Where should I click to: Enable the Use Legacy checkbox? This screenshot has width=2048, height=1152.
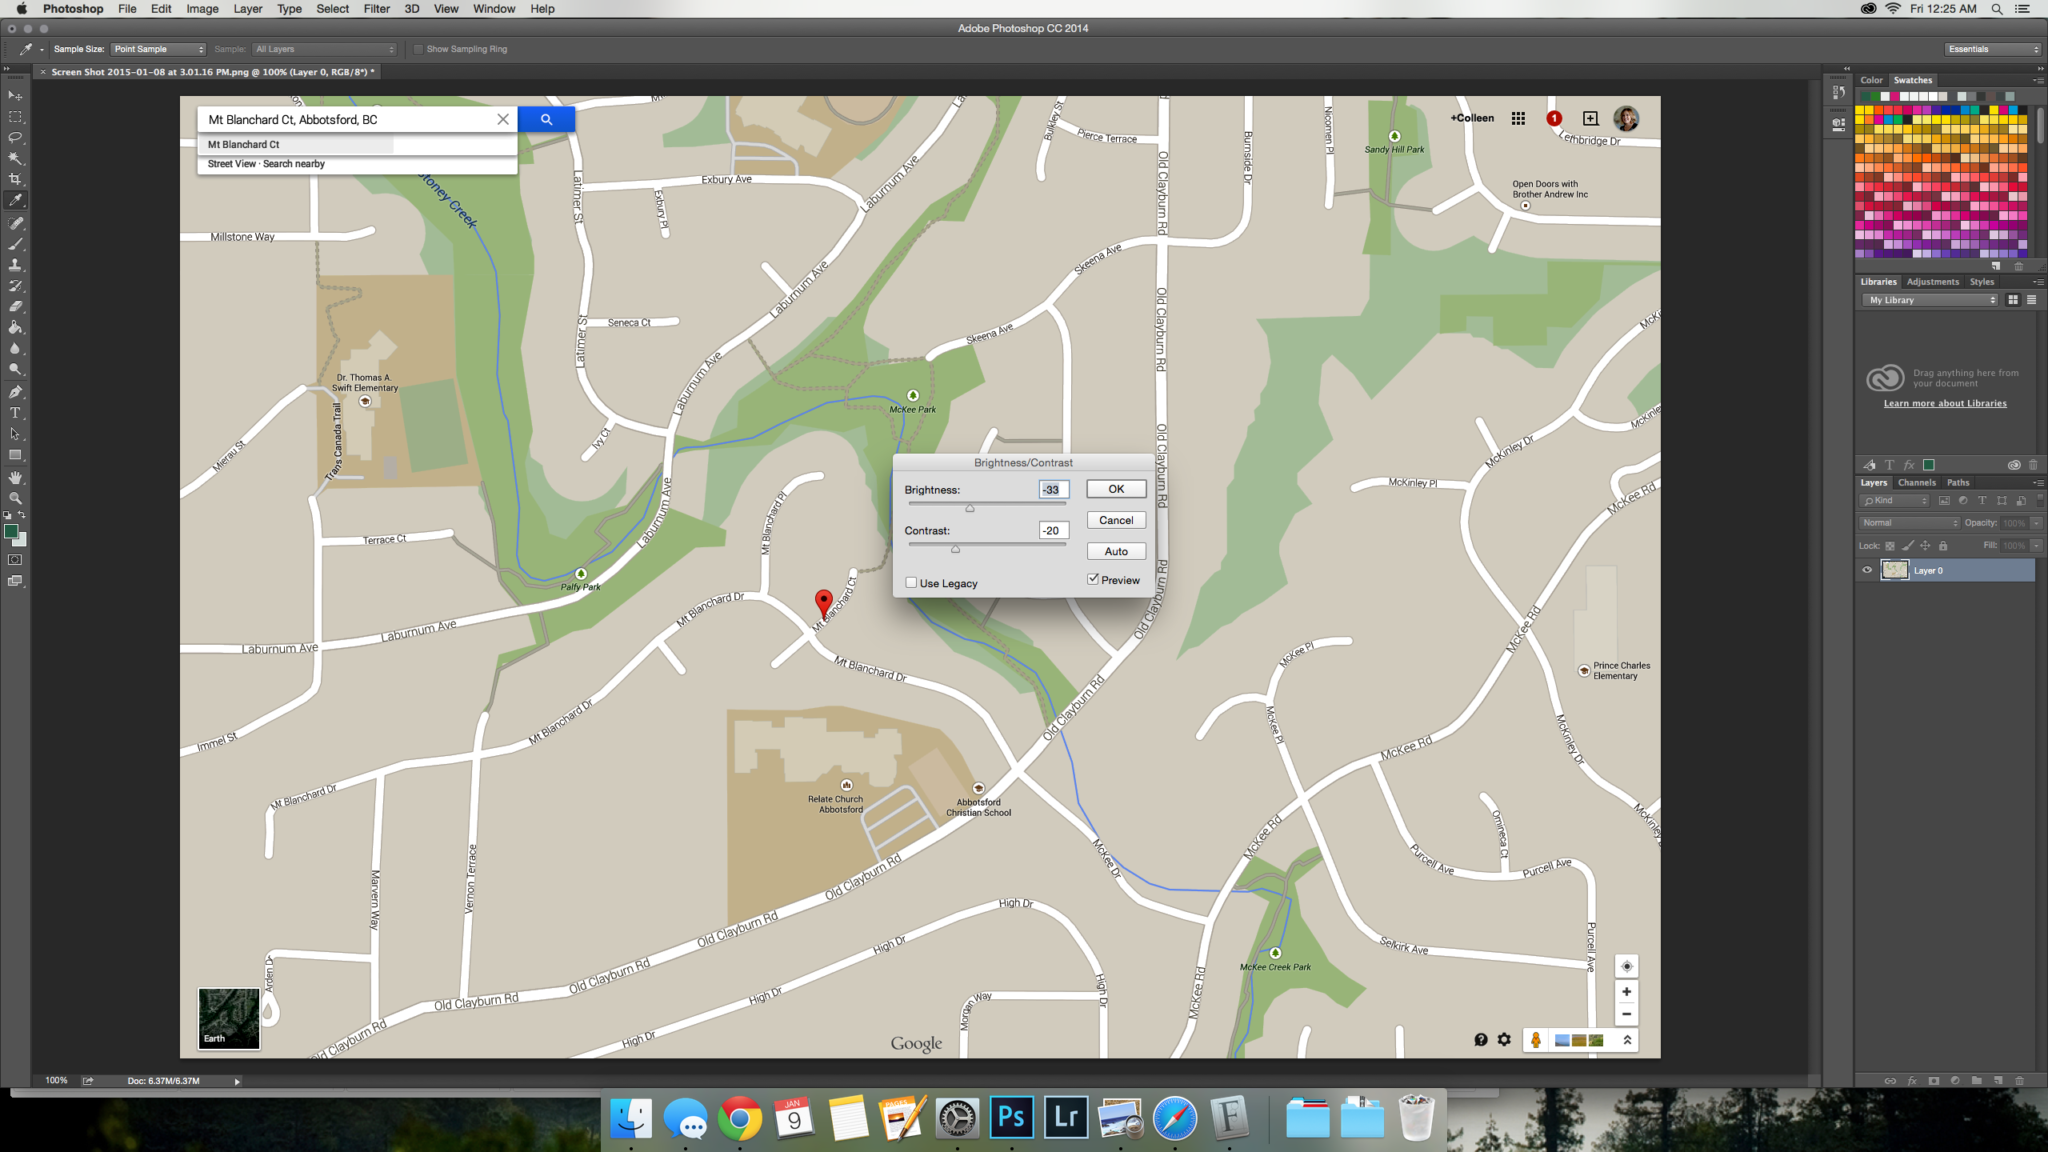911,583
